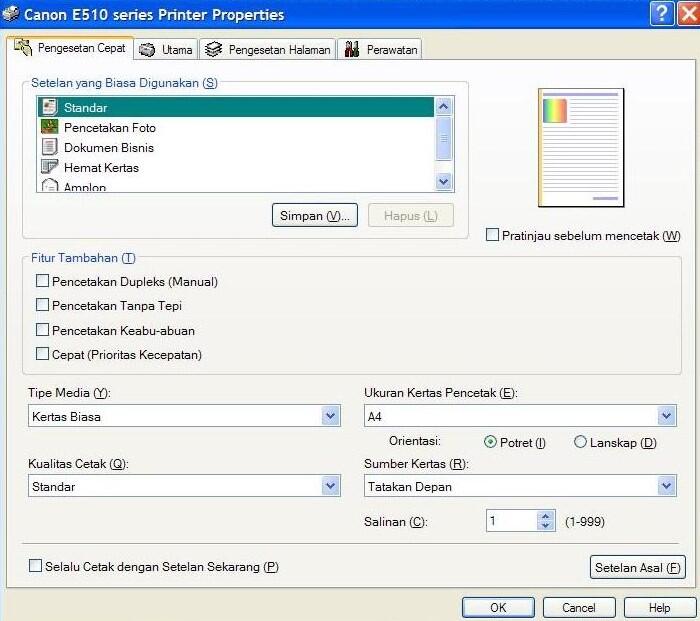Click the Hemat Kertas icon
The image size is (700, 621).
pyautogui.click(x=50, y=167)
